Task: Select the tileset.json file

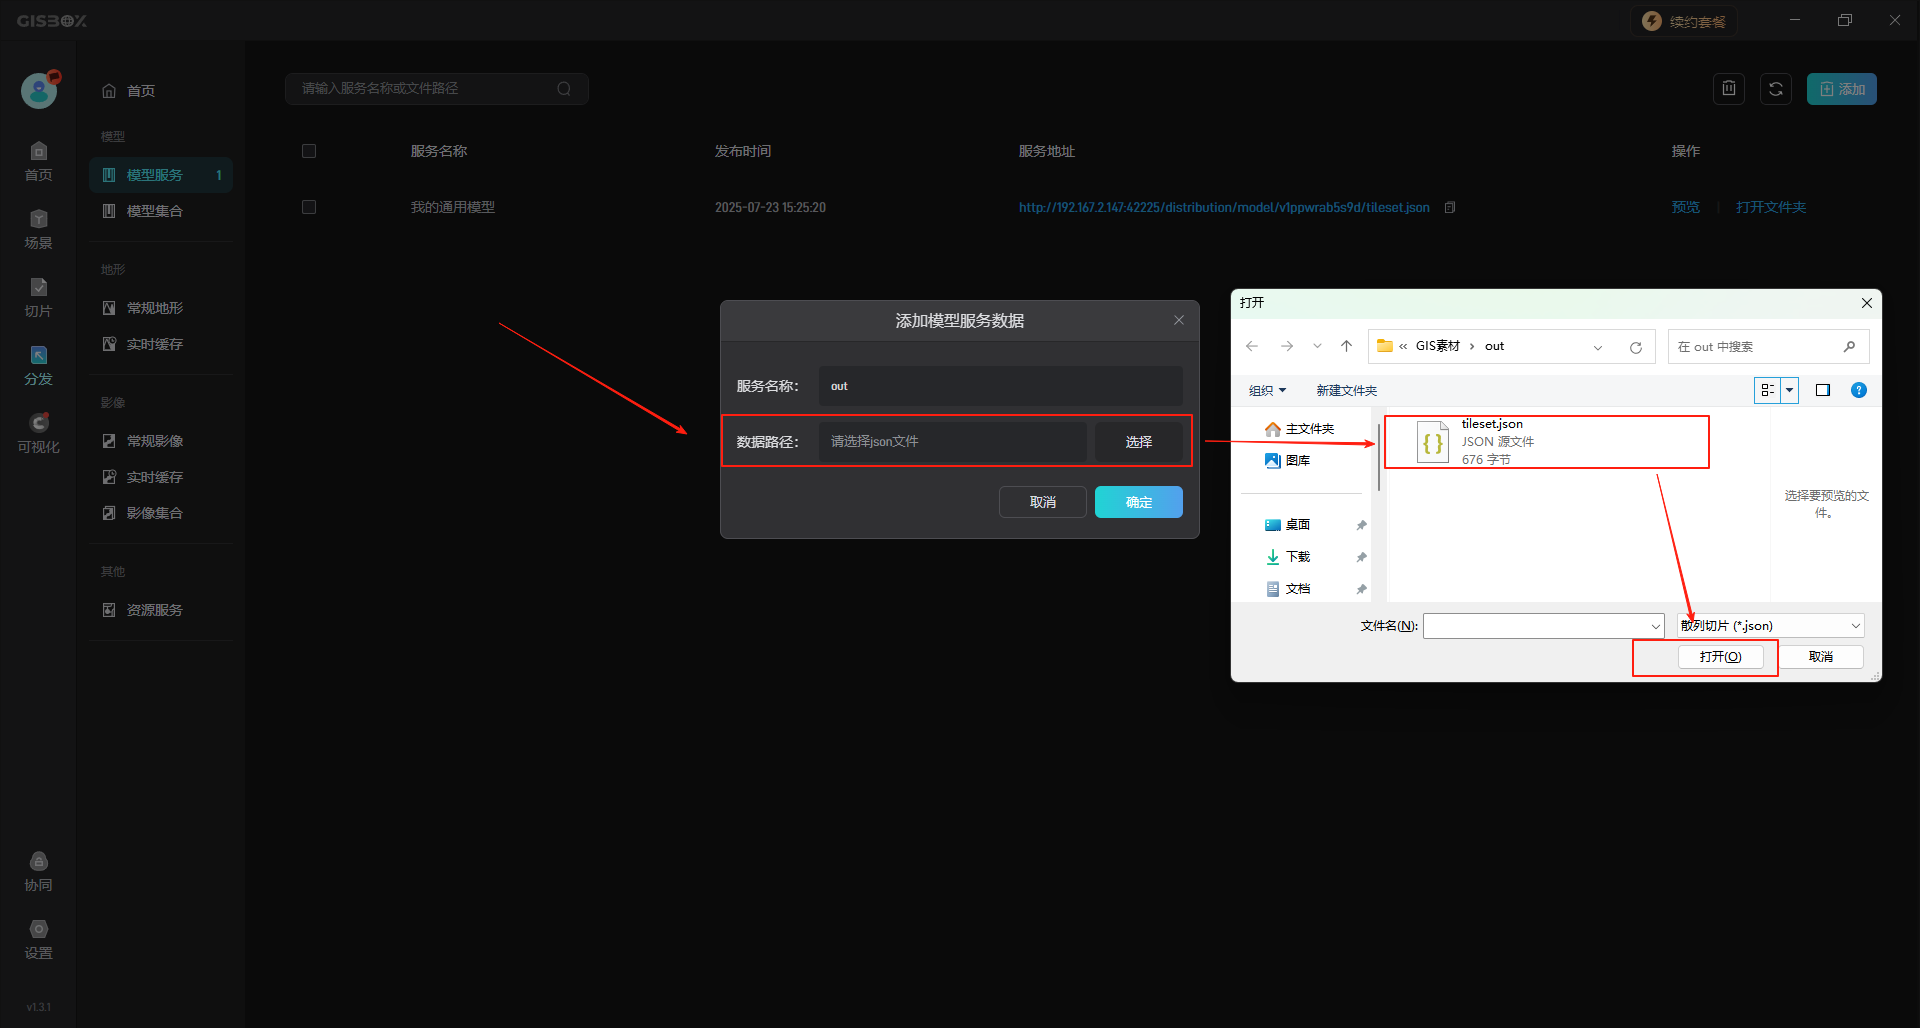Action: click(1546, 442)
